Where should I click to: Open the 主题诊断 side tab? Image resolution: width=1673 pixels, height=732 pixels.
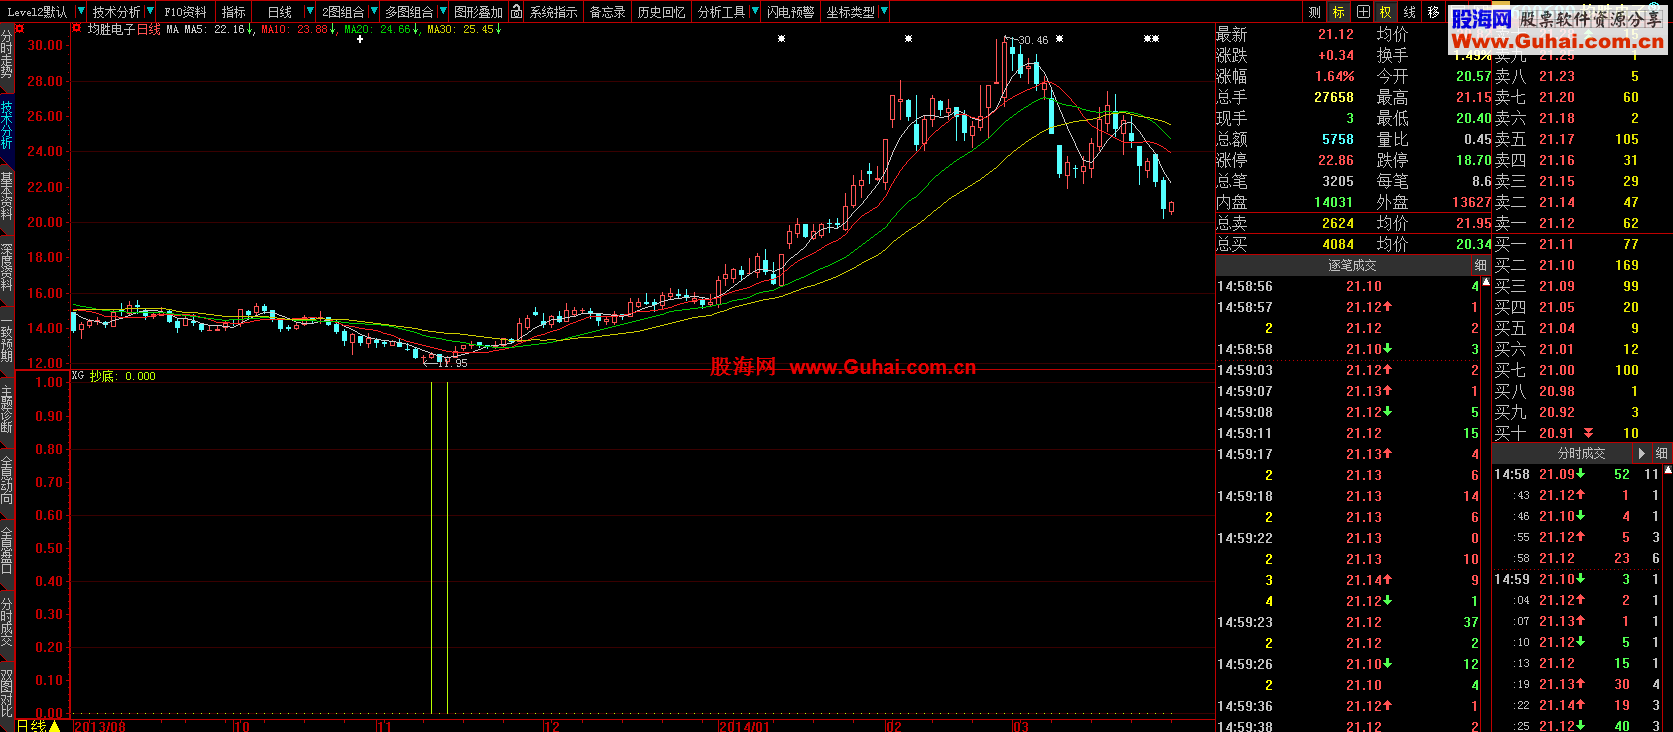(7, 410)
